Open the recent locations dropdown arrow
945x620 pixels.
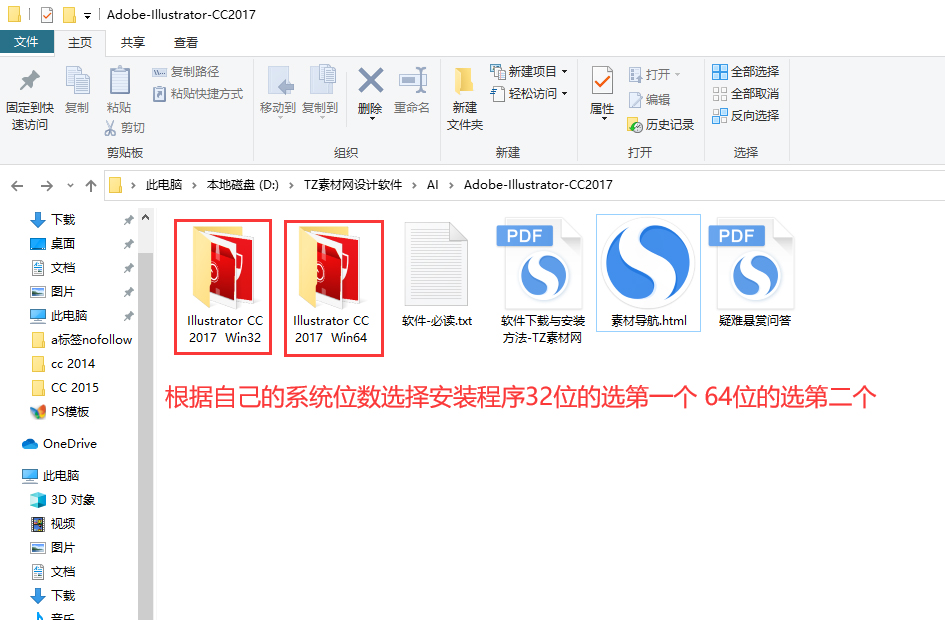[x=71, y=186]
